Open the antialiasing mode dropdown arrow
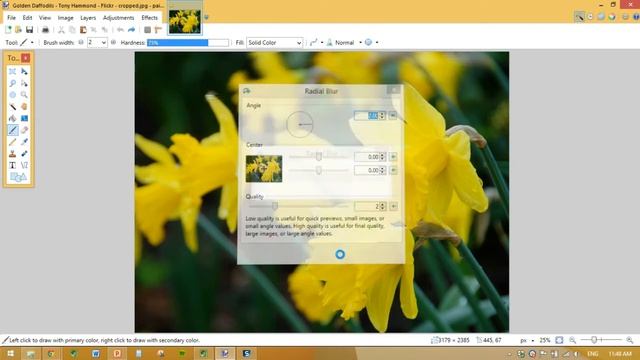640x360 pixels. (322, 42)
